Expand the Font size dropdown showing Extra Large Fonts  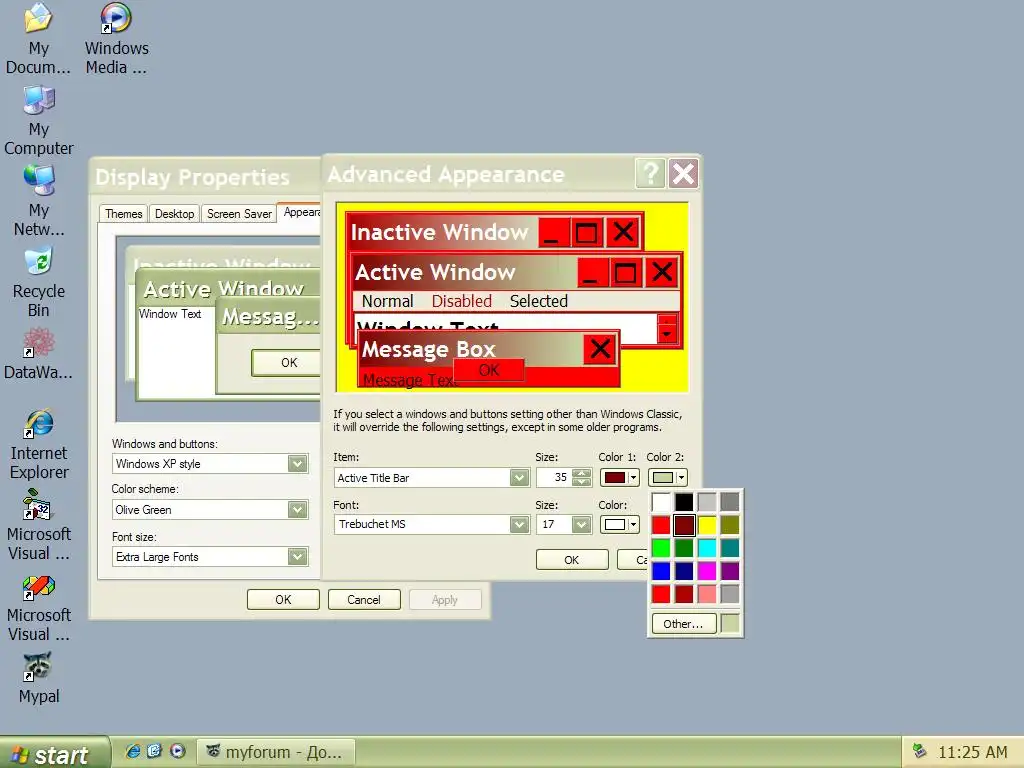coord(297,556)
